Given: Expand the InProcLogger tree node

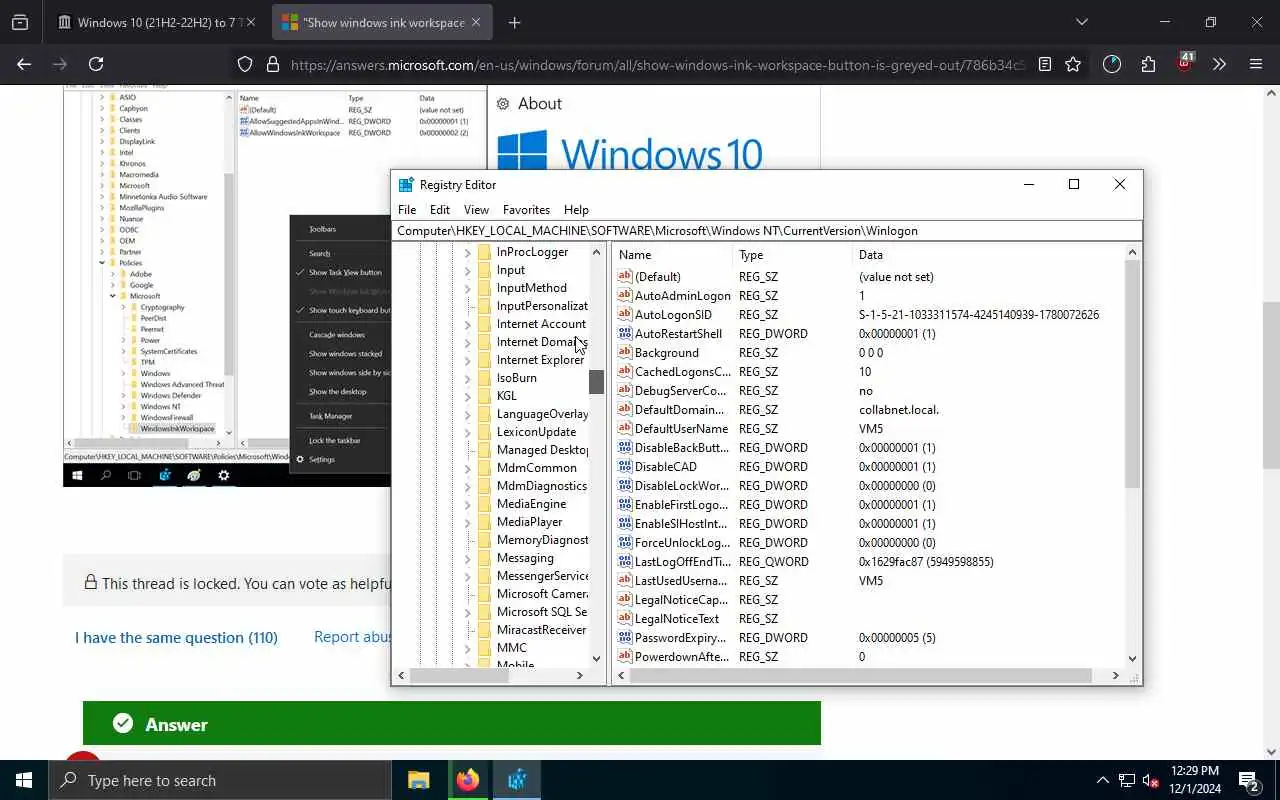Looking at the screenshot, I should click(467, 253).
